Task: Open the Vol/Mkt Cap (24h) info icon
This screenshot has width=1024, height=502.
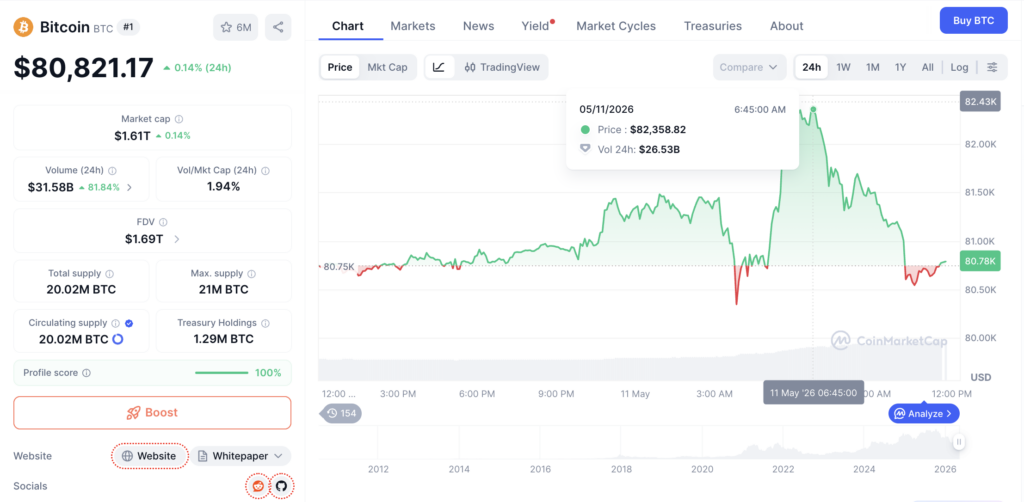Action: (265, 170)
